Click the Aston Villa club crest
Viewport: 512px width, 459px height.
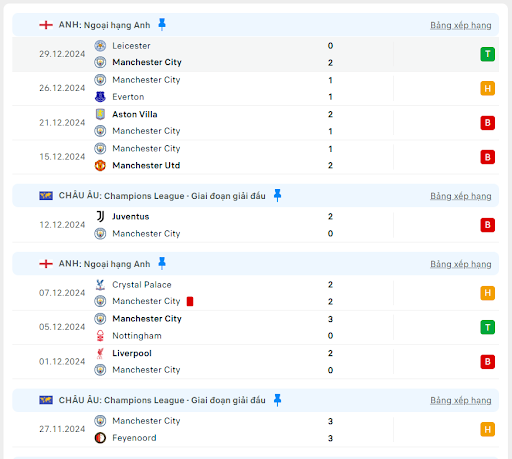[100, 114]
